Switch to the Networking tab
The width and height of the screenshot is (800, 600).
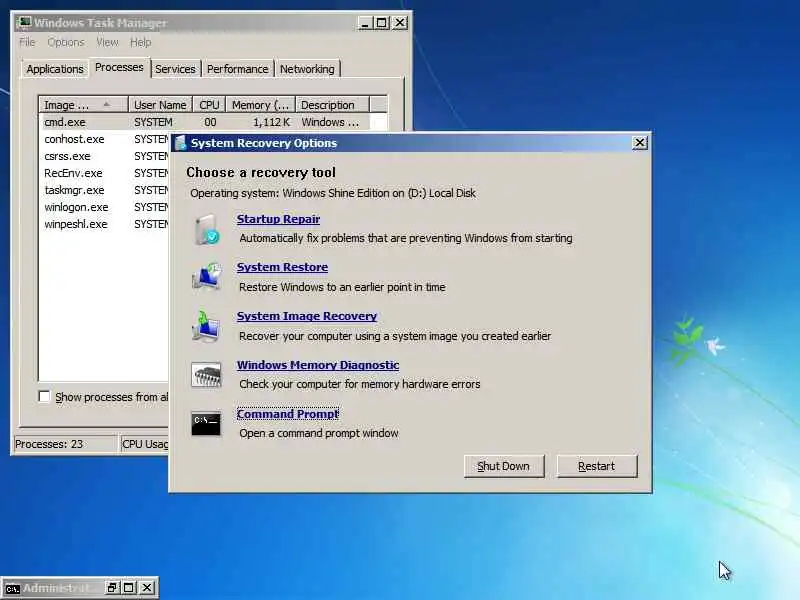pos(307,69)
